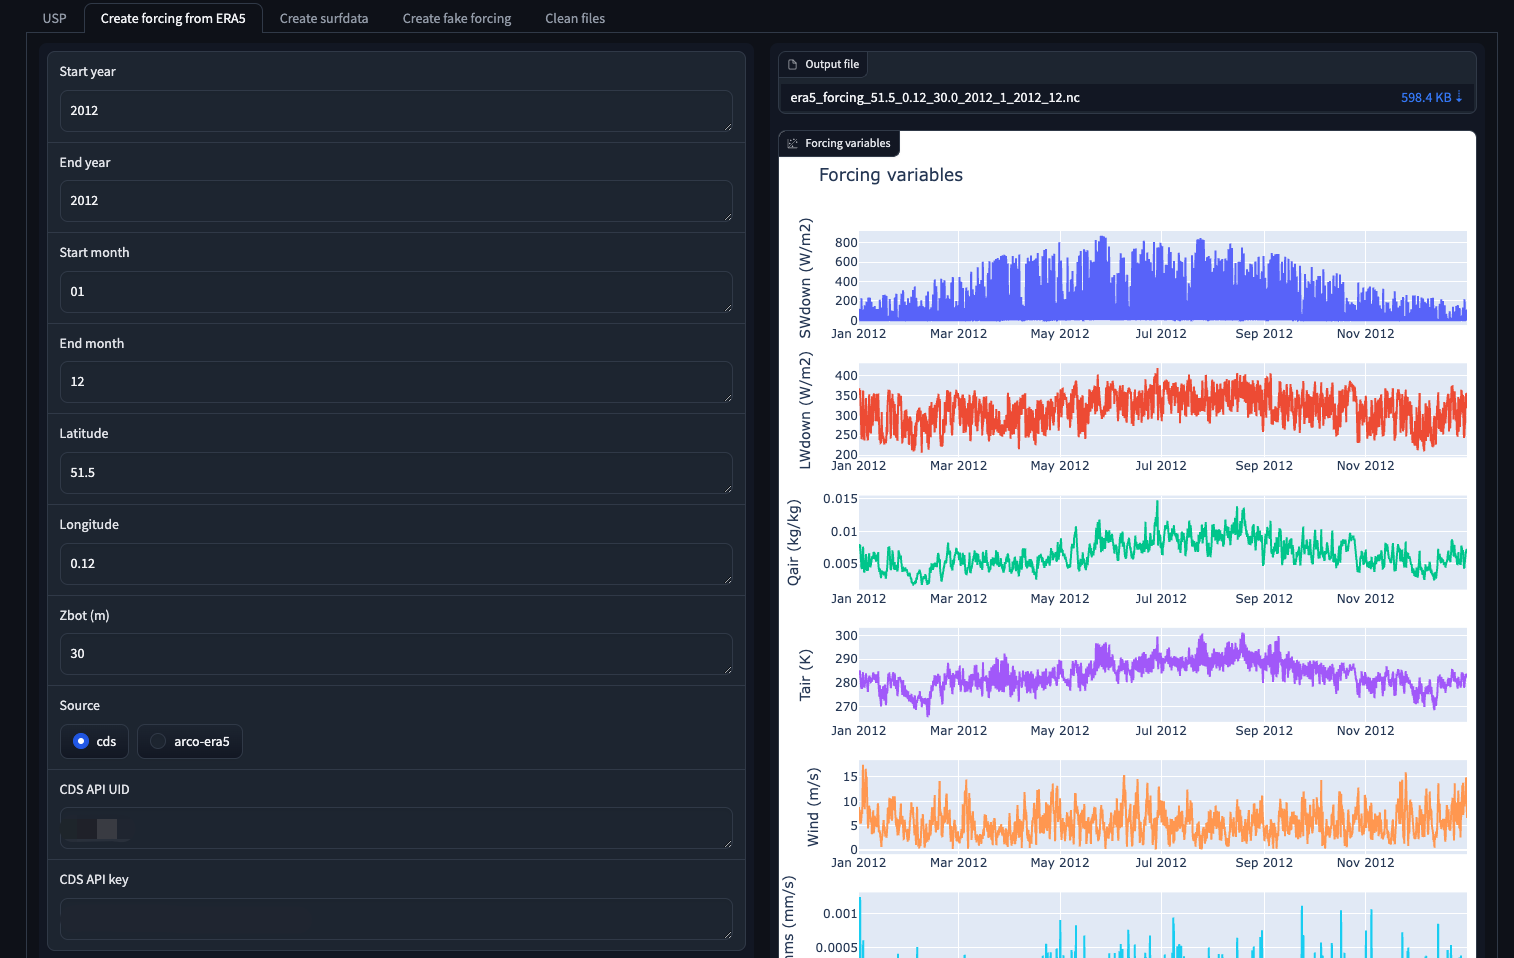Switch to the USP tab
Screen dimensions: 1514x958
[55, 18]
